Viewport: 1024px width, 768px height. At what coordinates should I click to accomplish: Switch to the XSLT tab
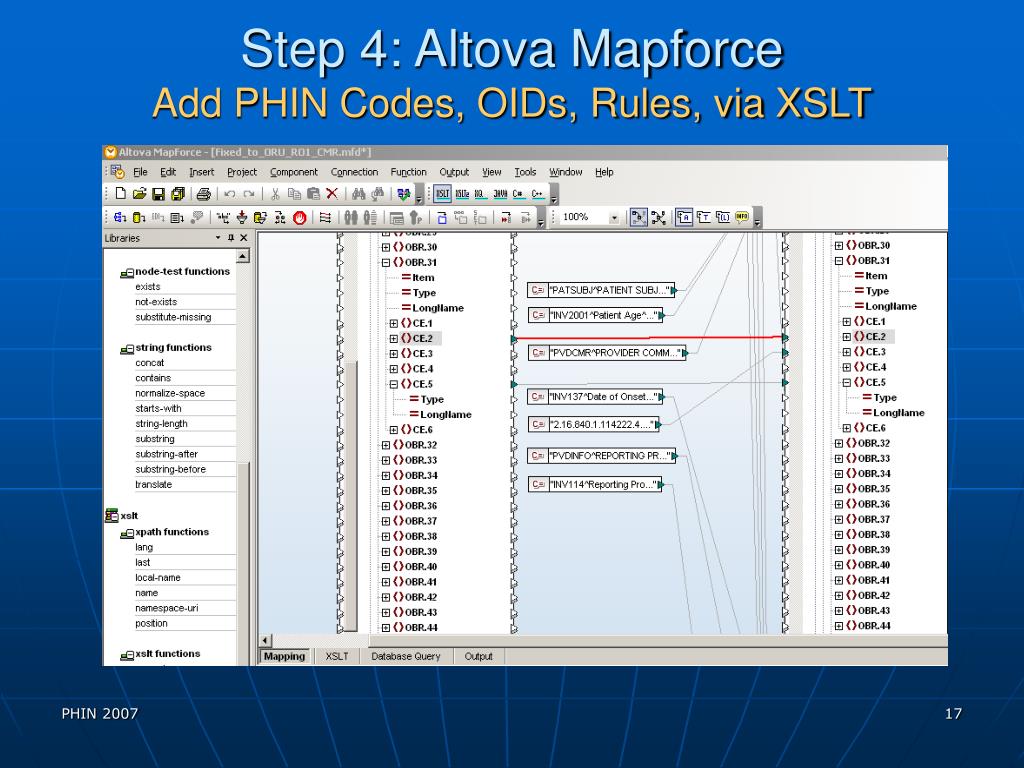[x=337, y=656]
